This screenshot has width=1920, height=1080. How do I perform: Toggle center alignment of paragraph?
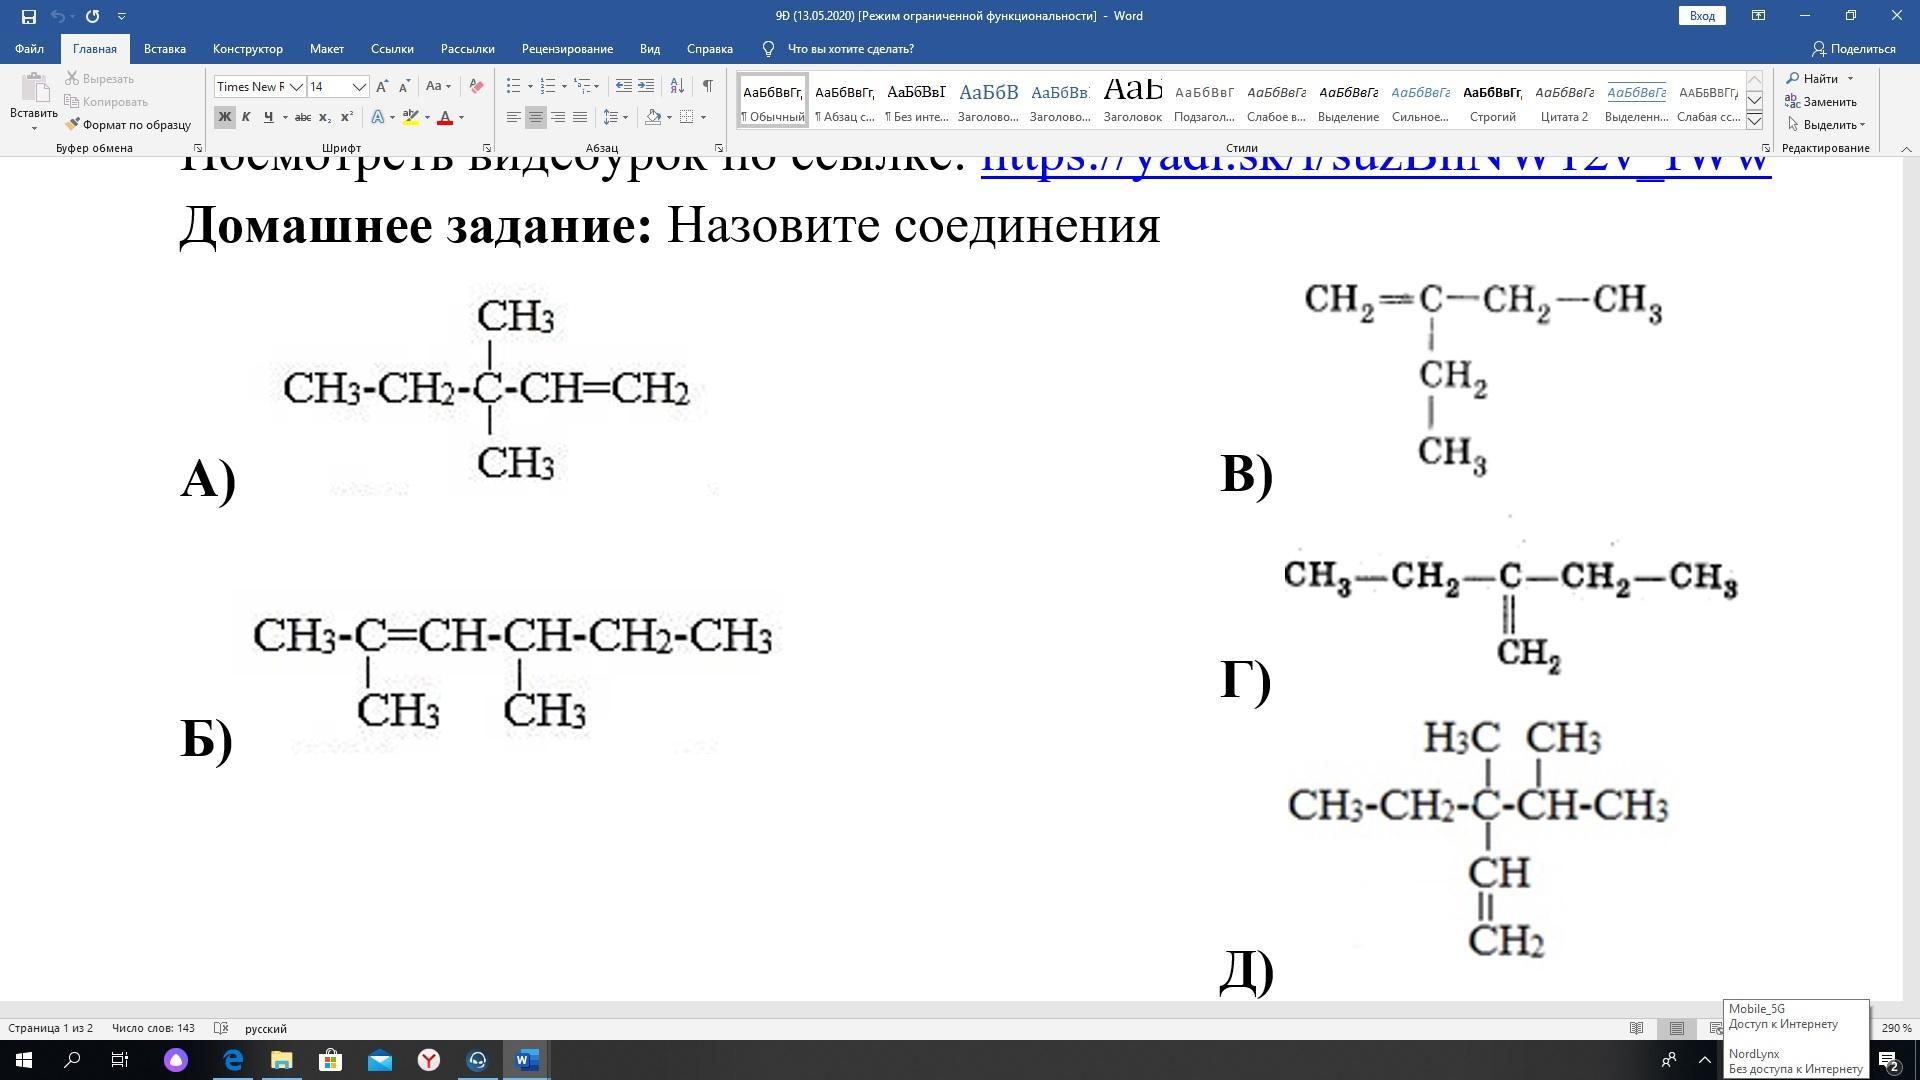click(536, 118)
